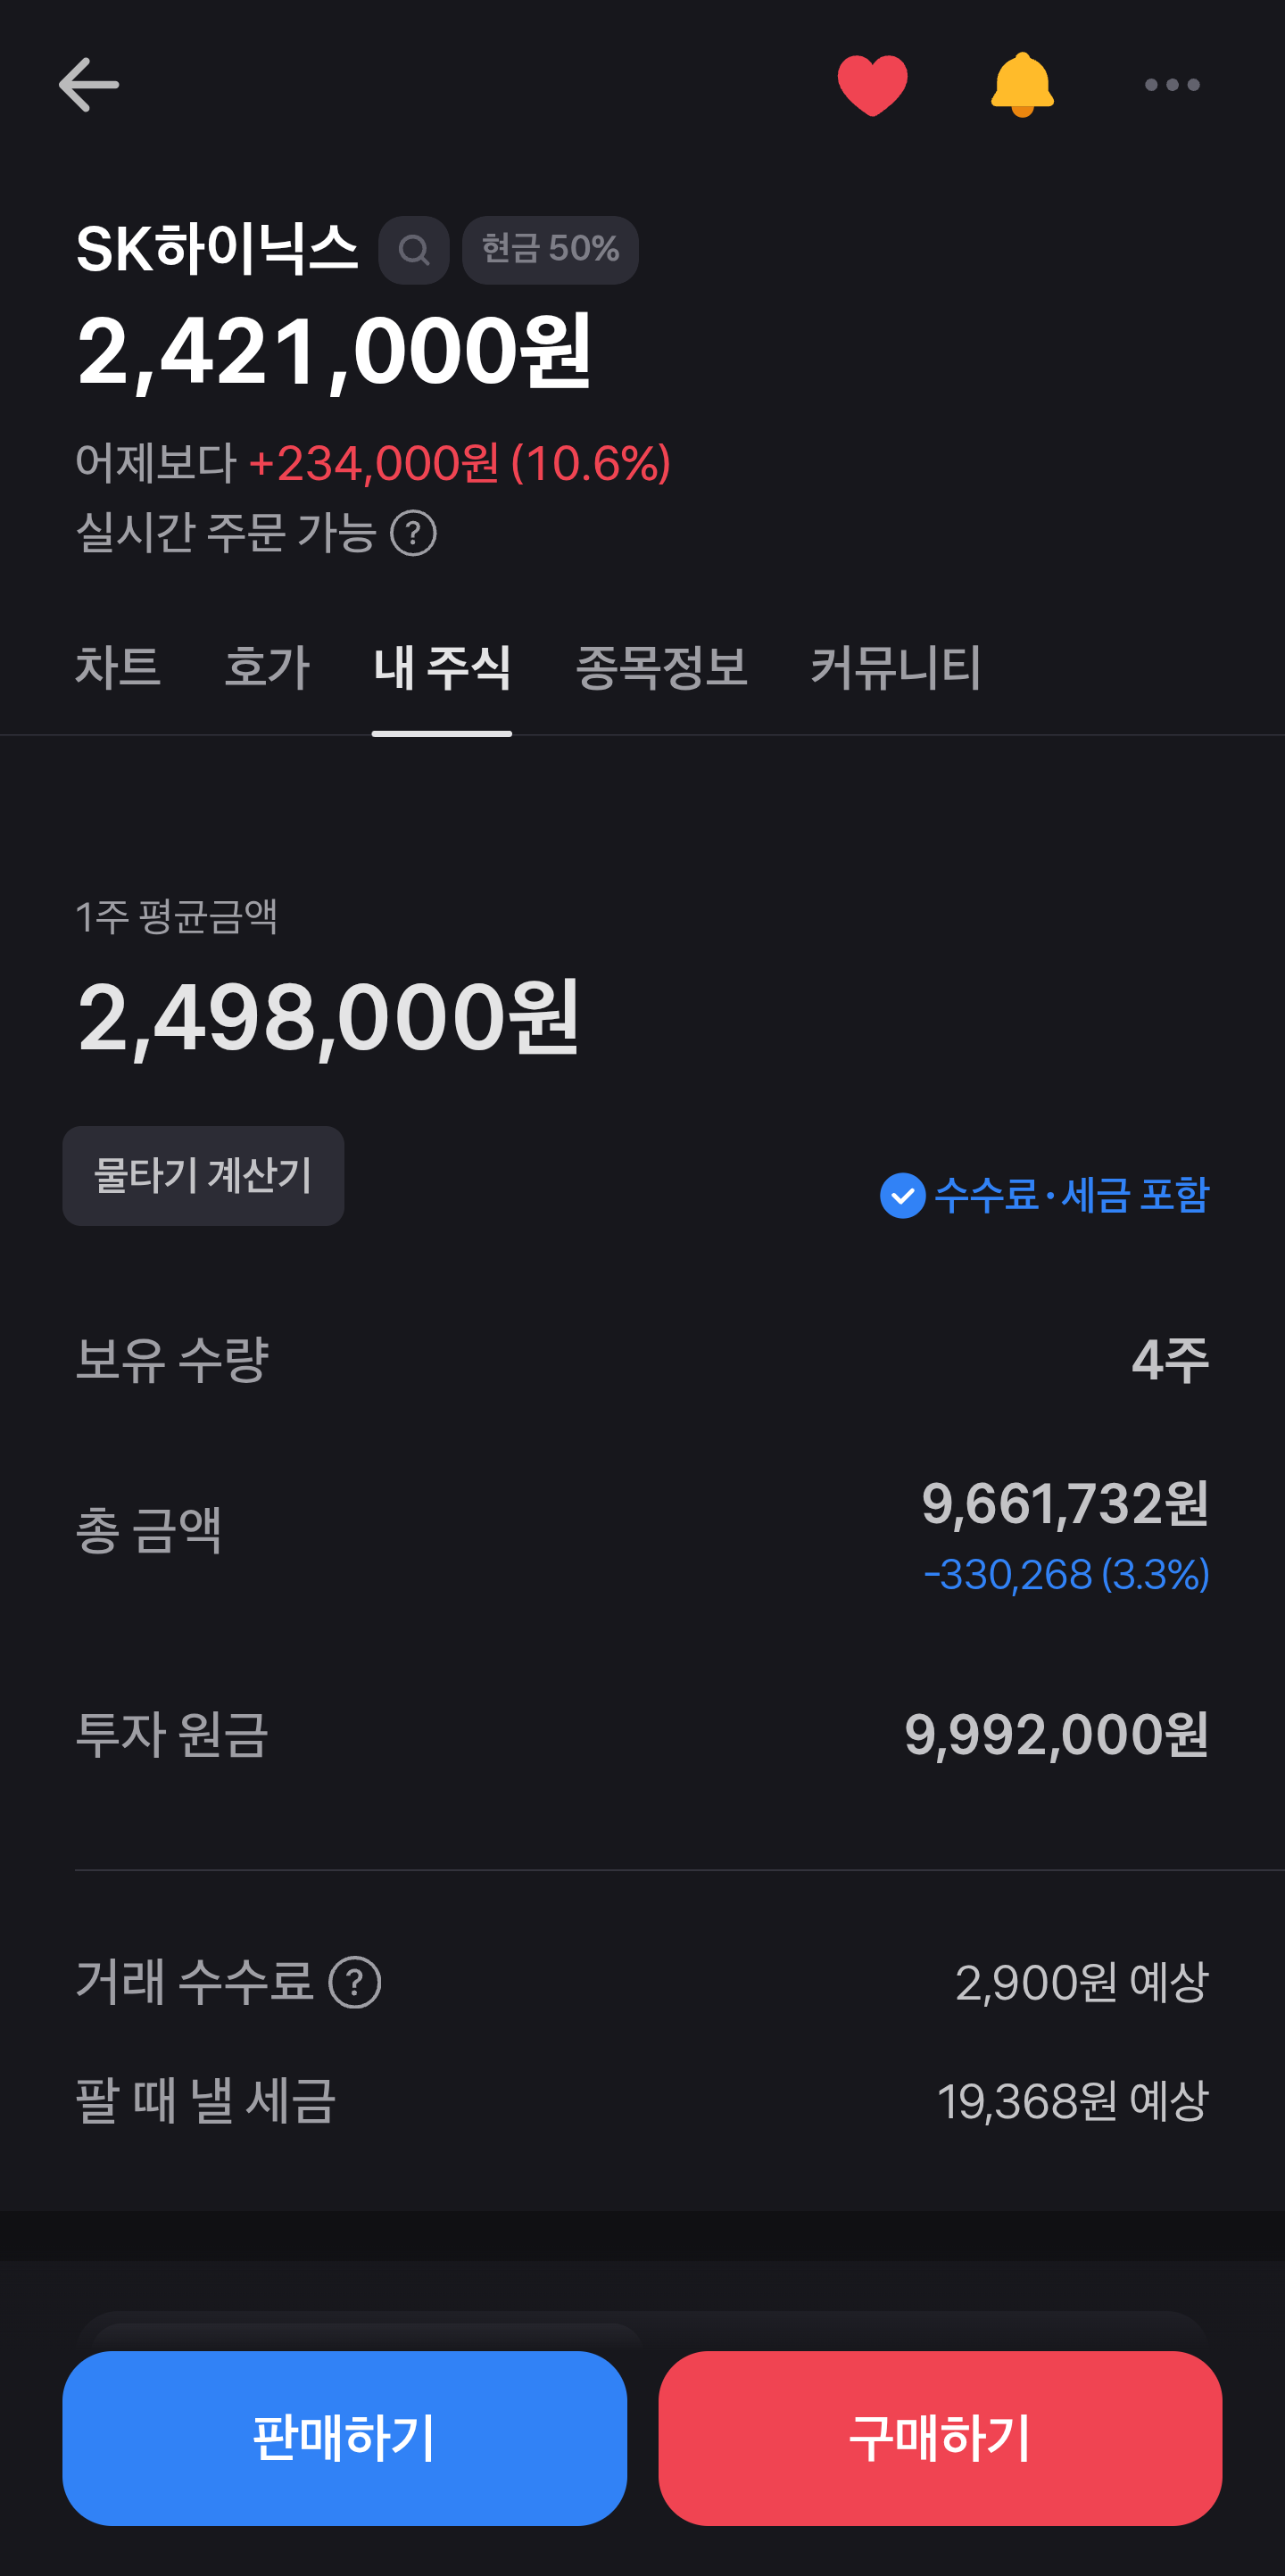Screen dimensions: 1285x2576
Task: Switch to the 차트 tab
Action: [118, 667]
